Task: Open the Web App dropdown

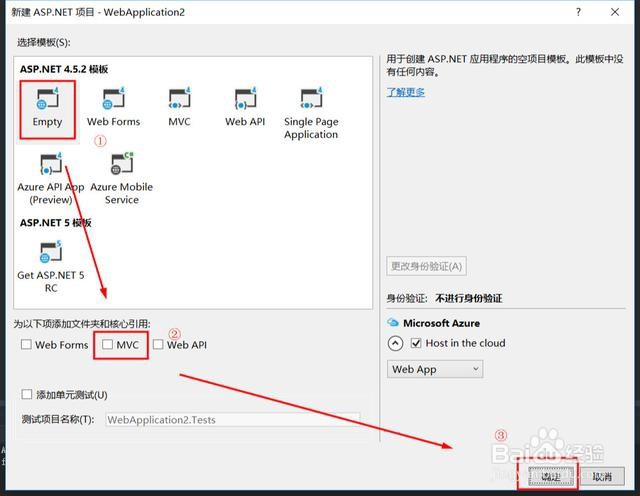Action: pos(435,369)
